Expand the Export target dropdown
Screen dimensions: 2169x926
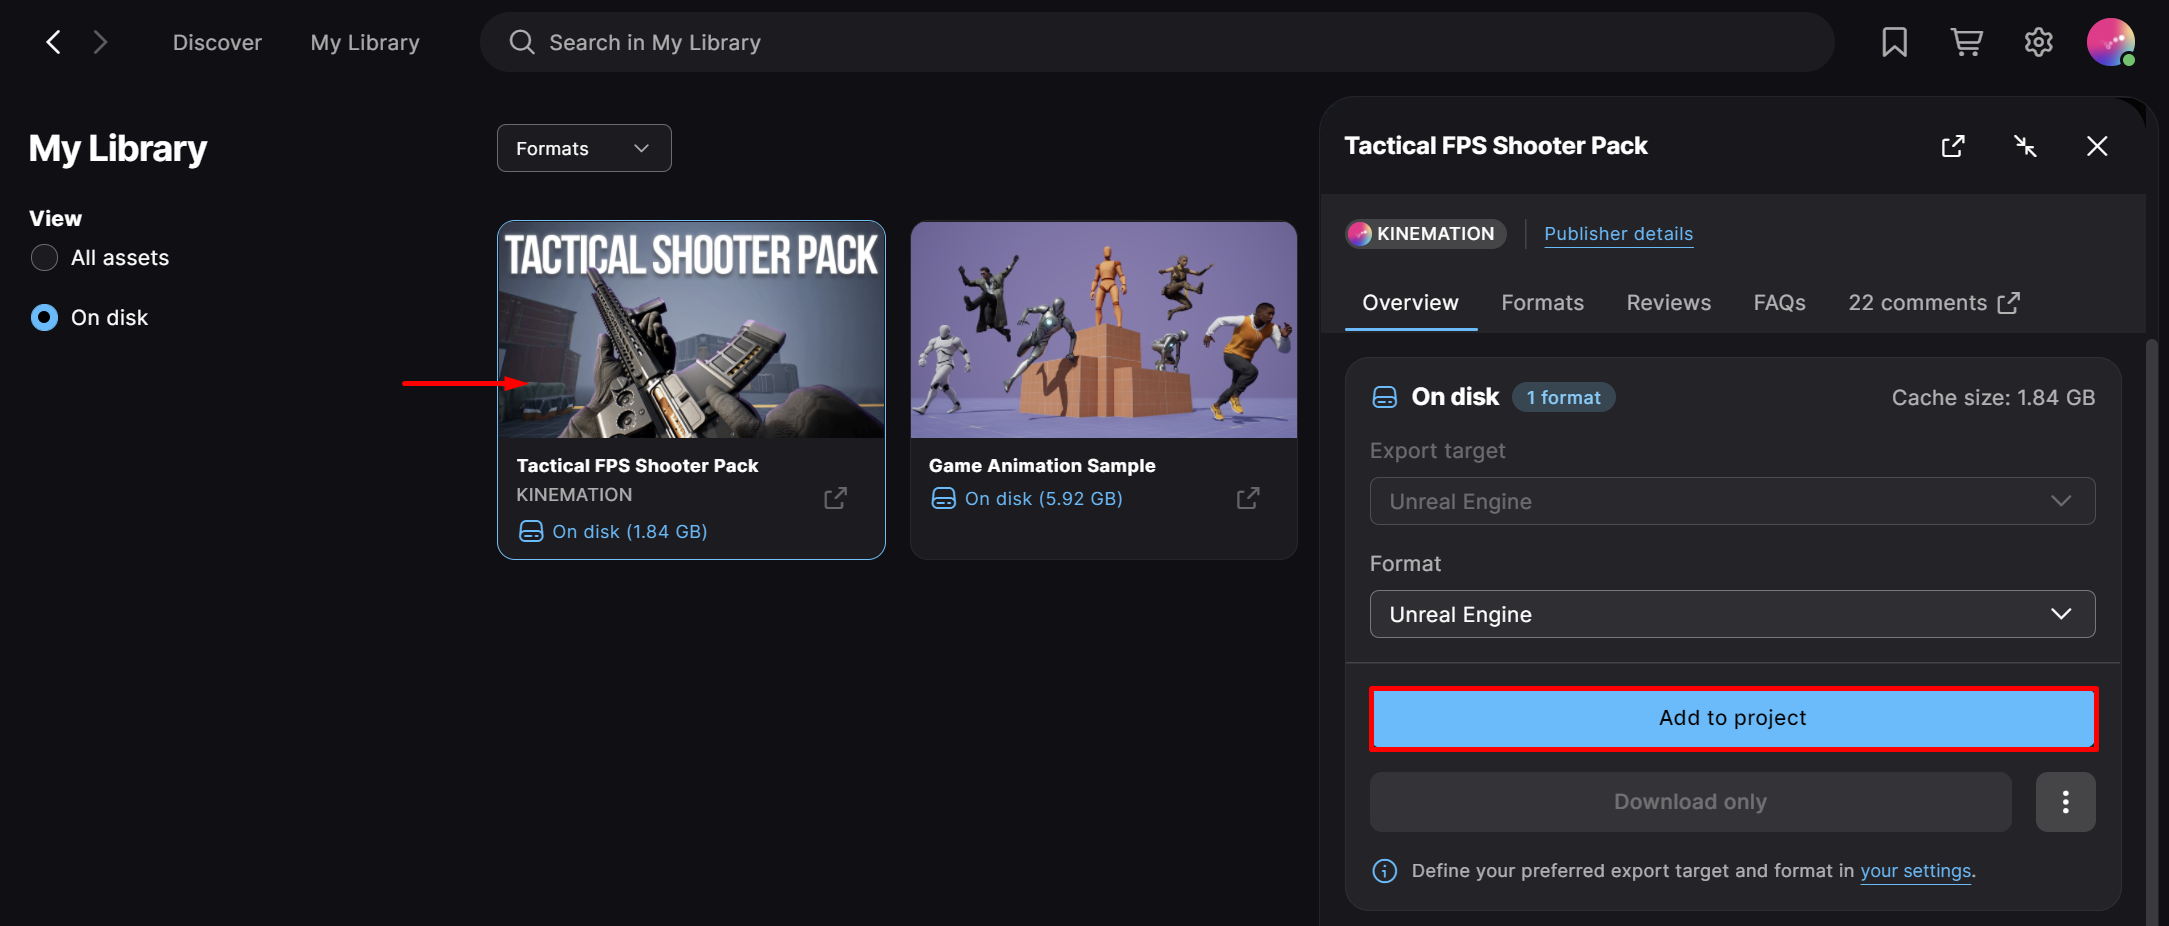click(1732, 501)
